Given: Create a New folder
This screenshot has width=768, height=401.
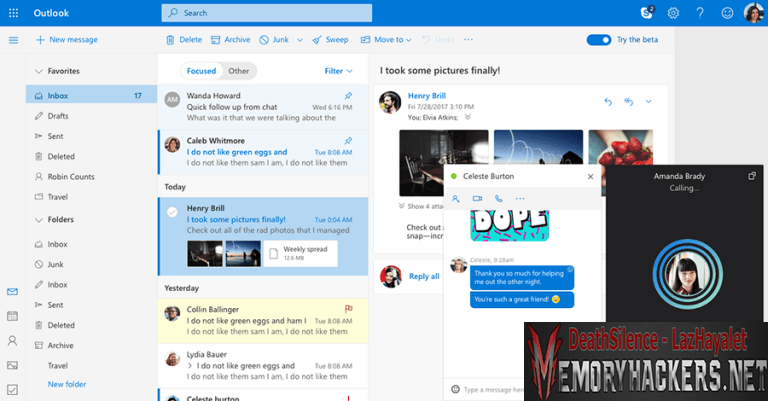Looking at the screenshot, I should pyautogui.click(x=67, y=384).
